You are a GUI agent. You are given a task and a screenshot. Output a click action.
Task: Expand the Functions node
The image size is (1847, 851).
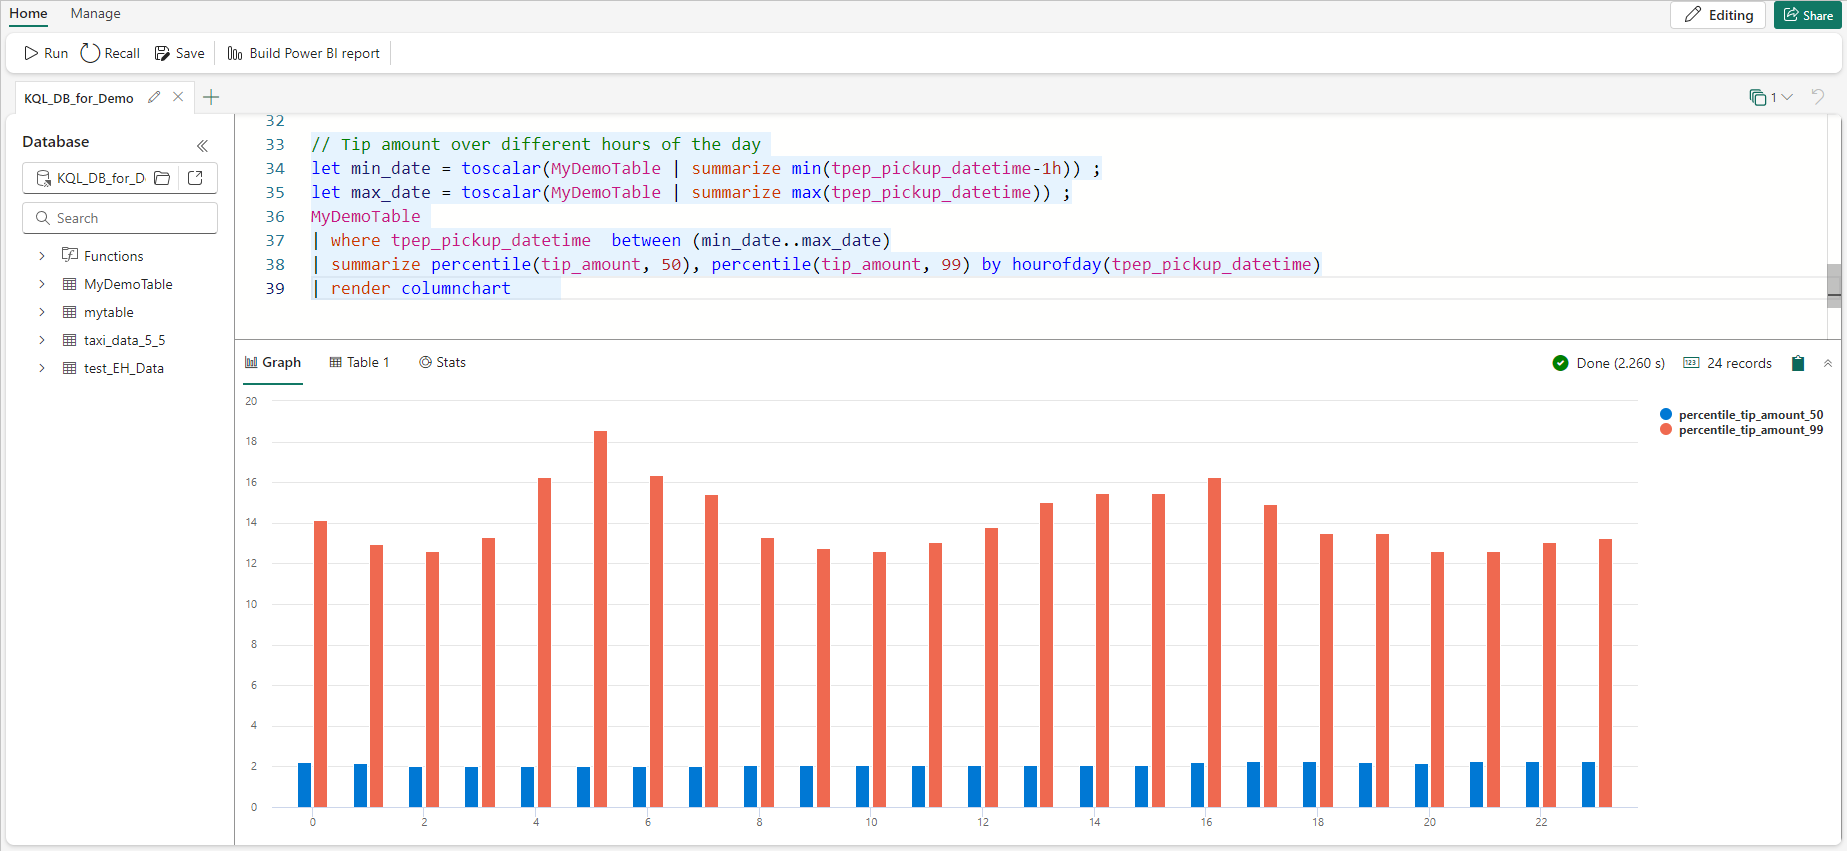tap(42, 256)
